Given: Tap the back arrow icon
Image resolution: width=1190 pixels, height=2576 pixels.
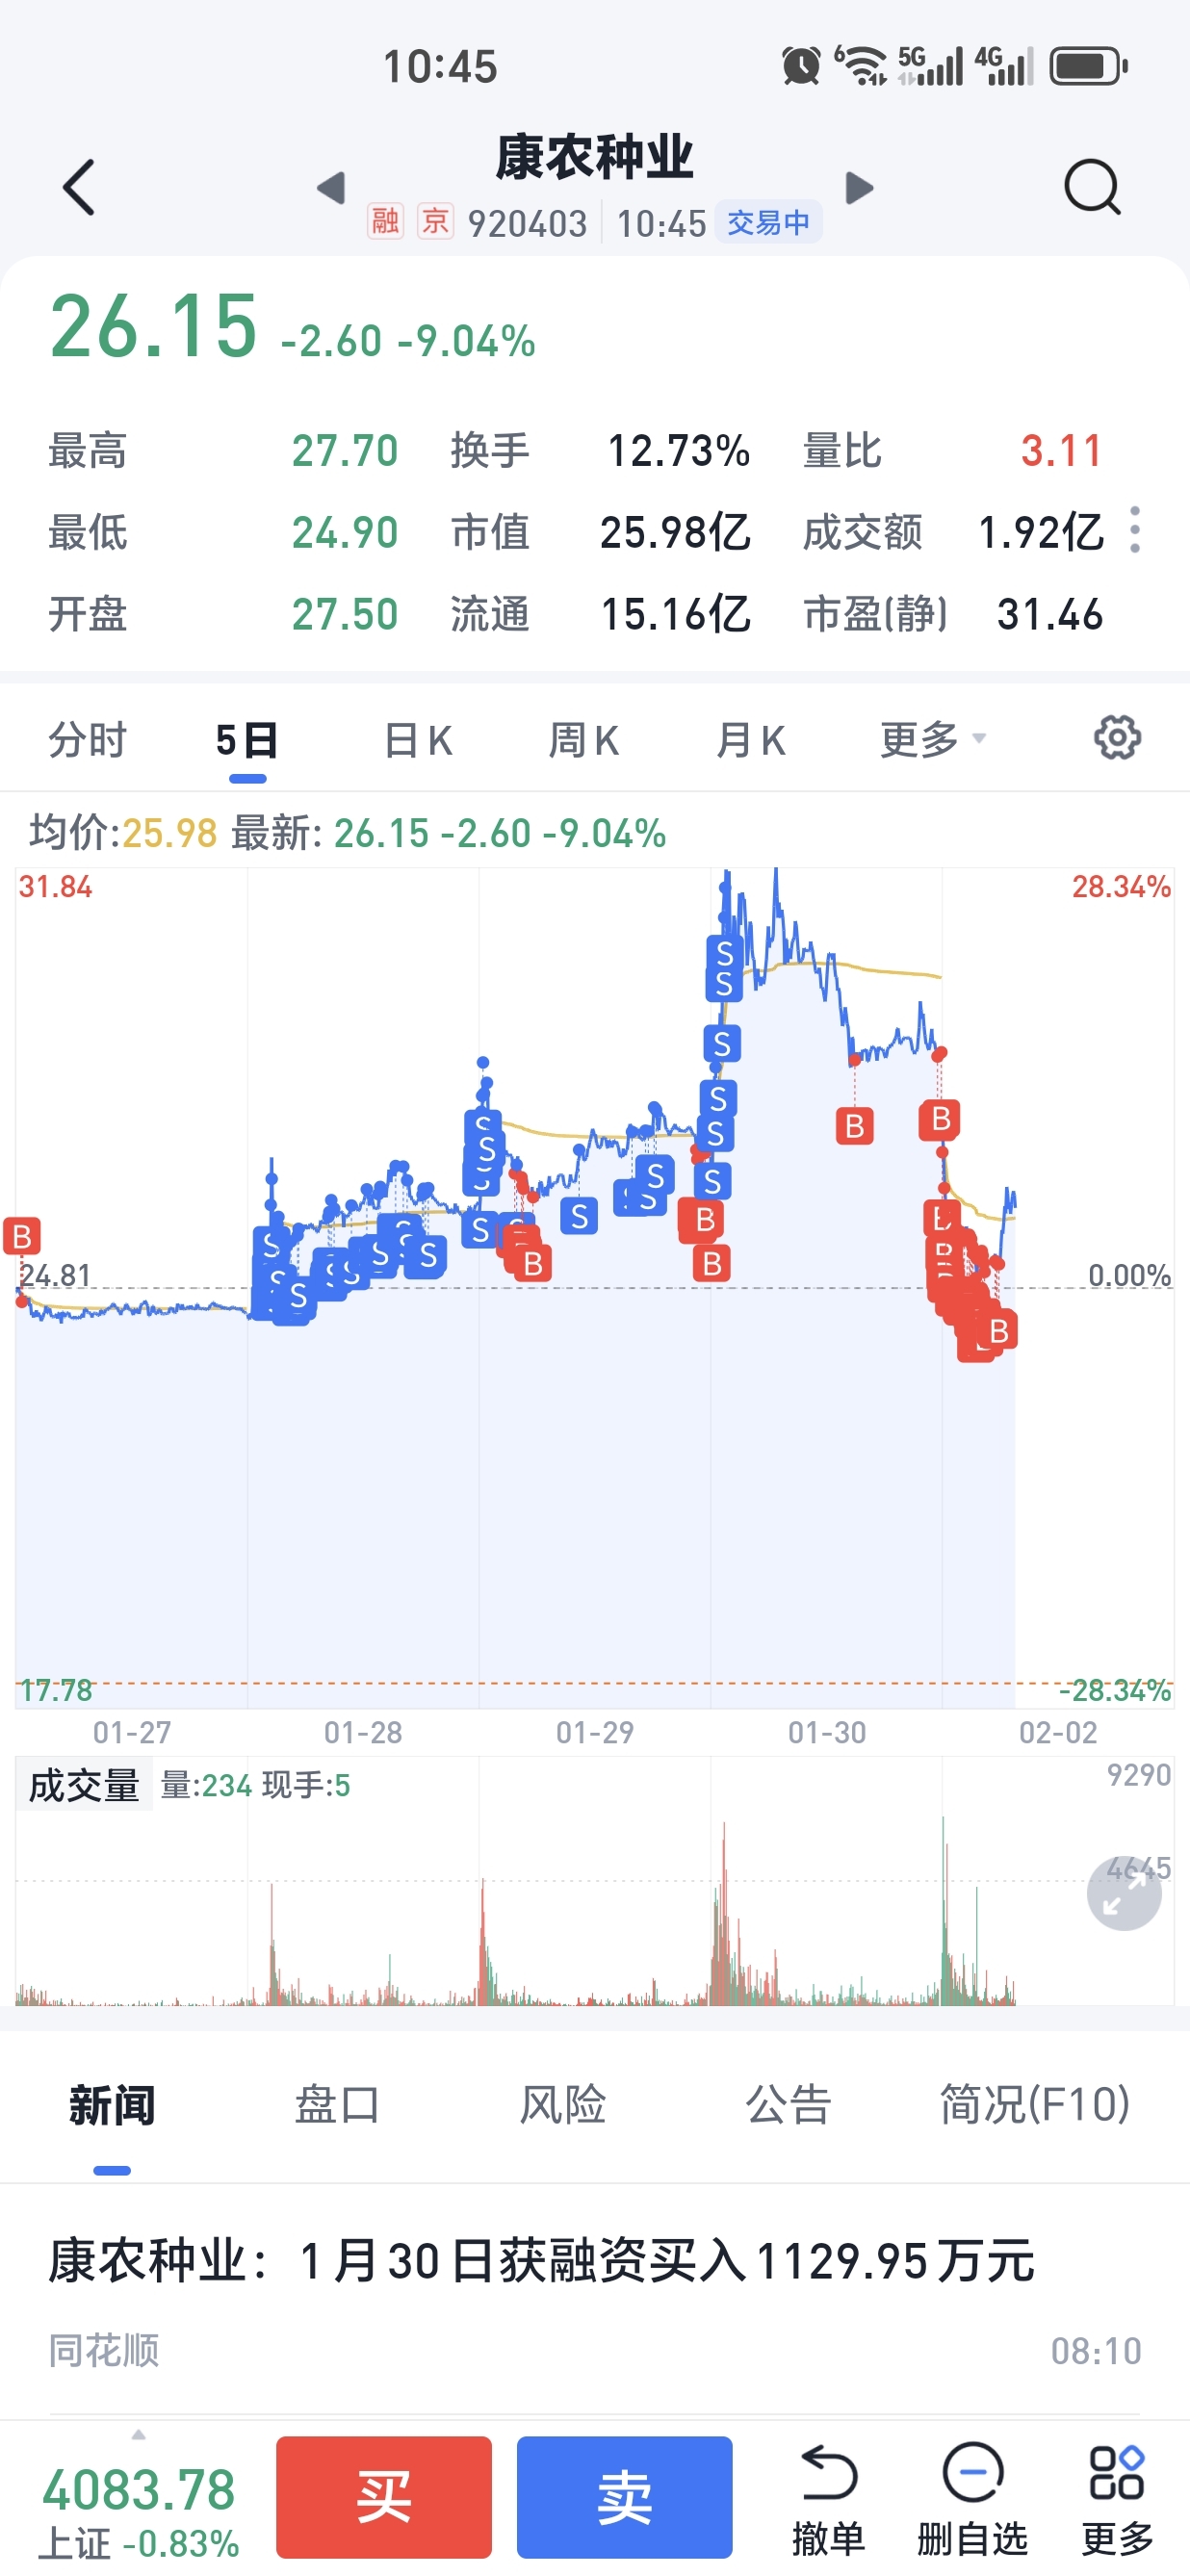Looking at the screenshot, I should tap(78, 187).
